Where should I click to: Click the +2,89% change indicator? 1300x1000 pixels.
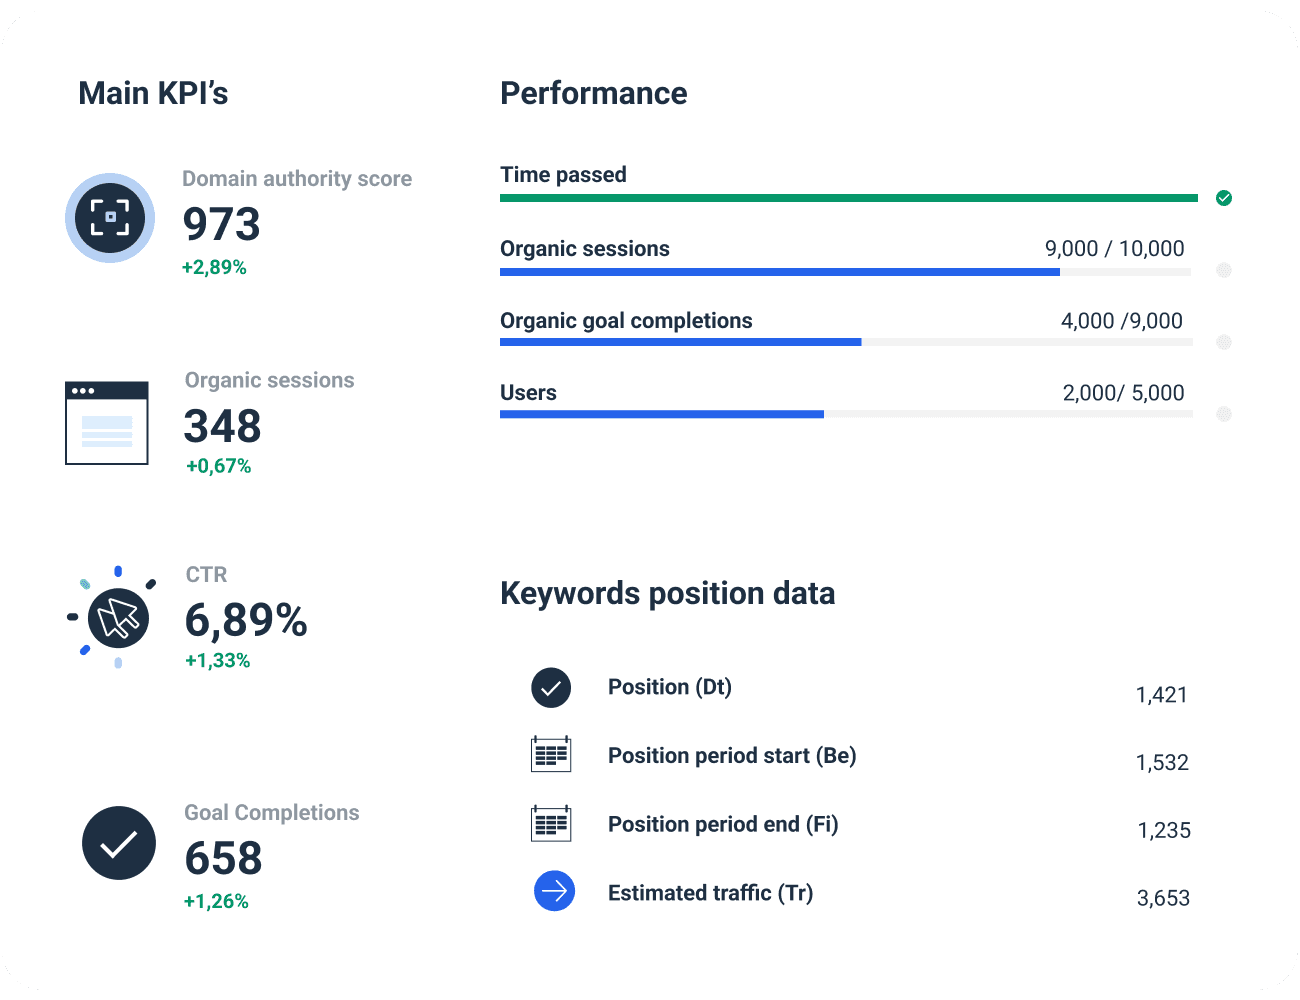[x=216, y=267]
